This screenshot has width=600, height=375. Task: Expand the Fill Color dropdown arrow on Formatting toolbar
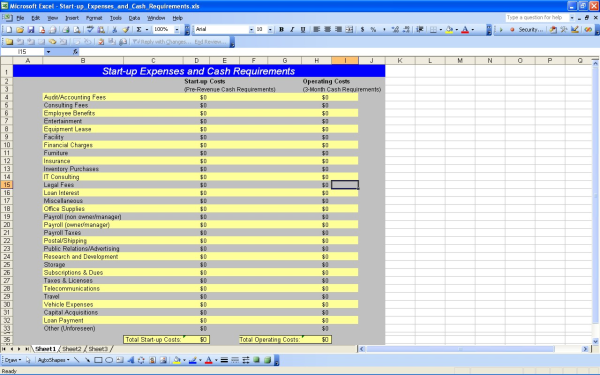457,29
